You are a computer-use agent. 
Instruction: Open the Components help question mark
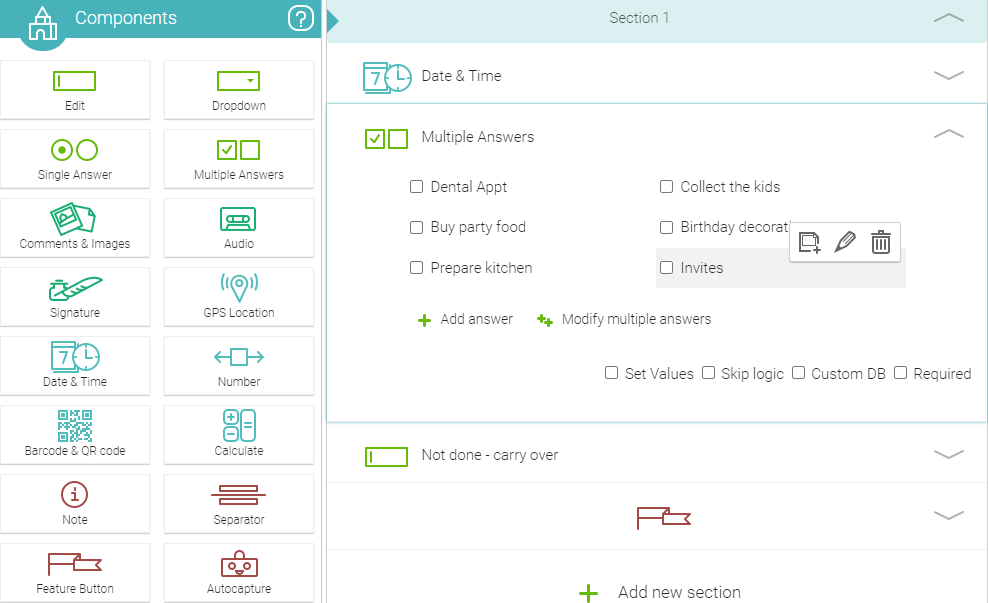301,18
